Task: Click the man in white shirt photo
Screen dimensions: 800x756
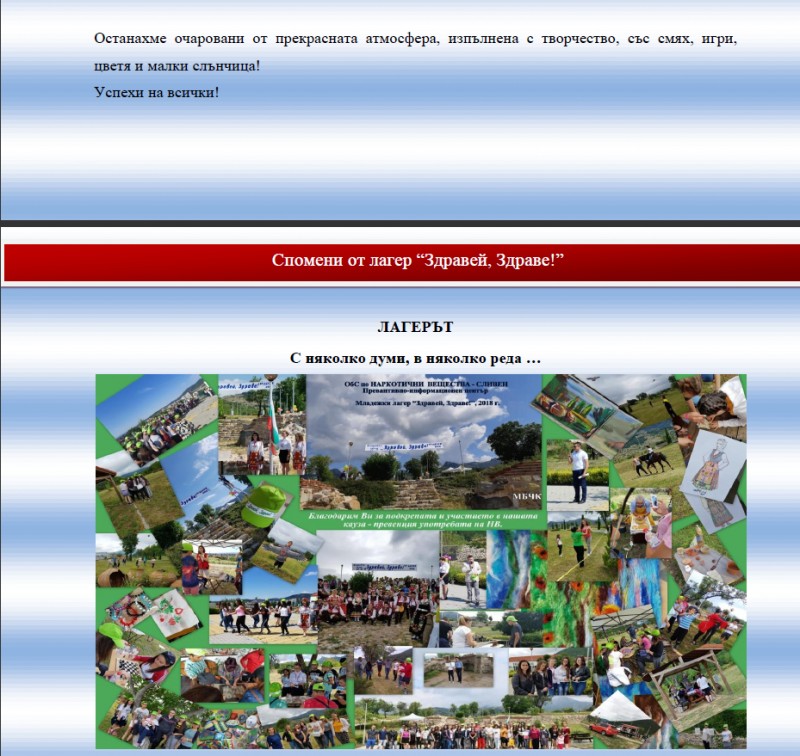Action: [578, 470]
